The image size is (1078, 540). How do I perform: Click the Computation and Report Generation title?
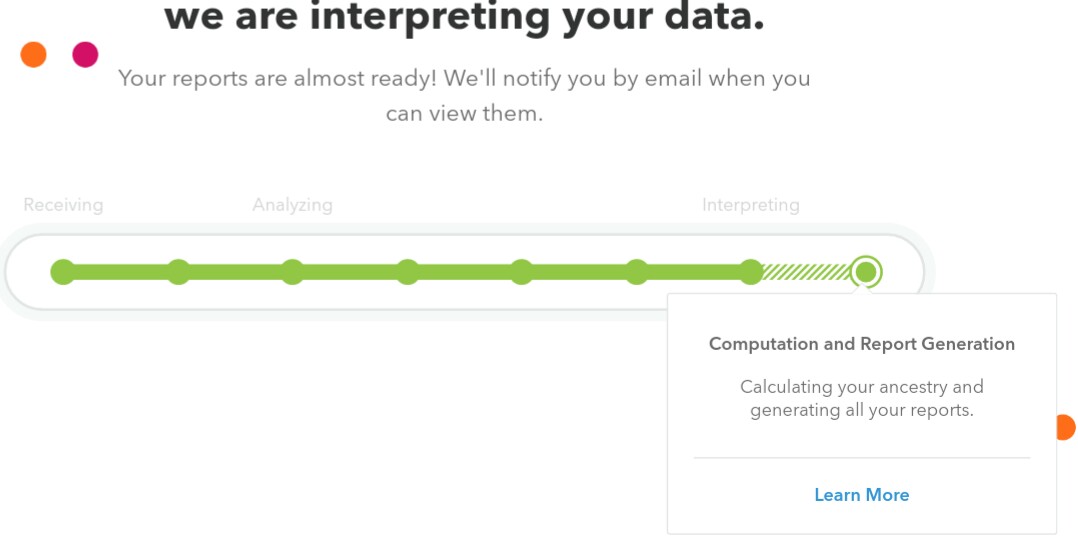pyautogui.click(x=861, y=344)
